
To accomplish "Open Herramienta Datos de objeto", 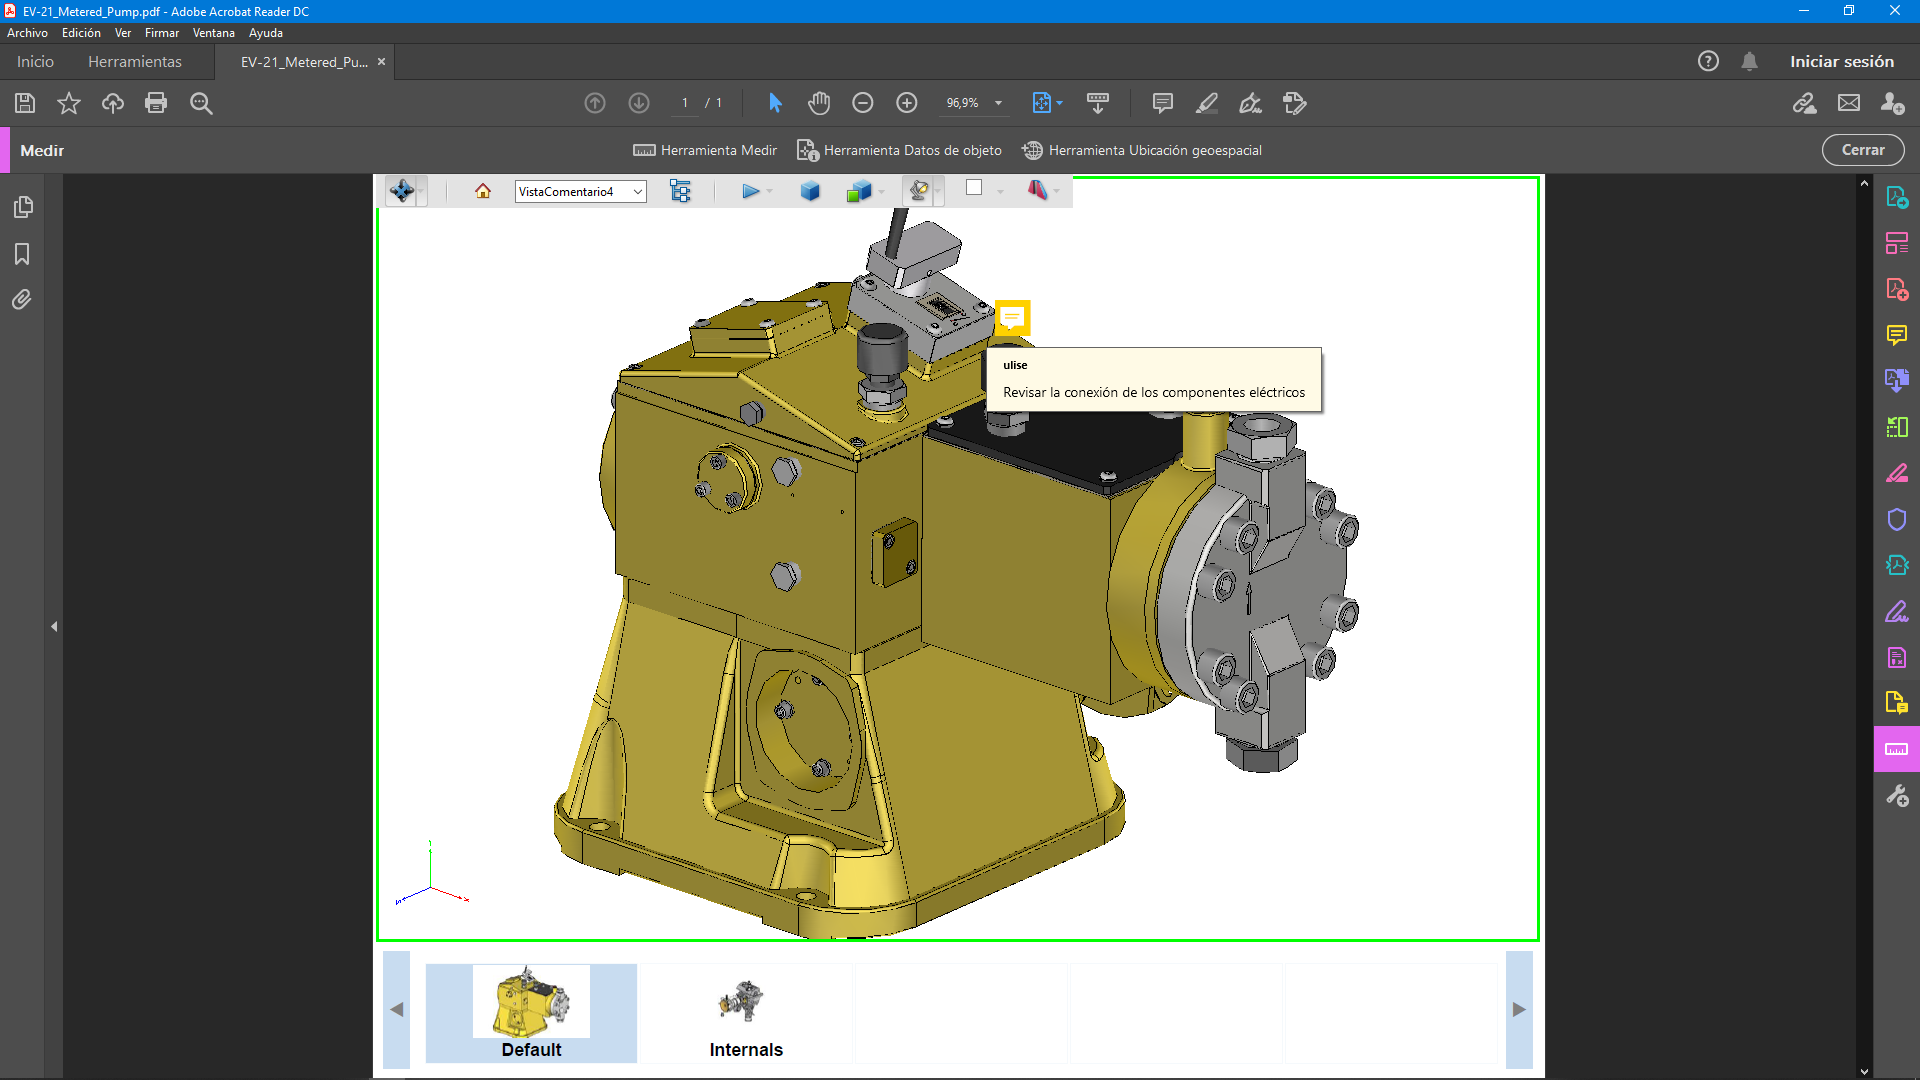I will click(899, 150).
